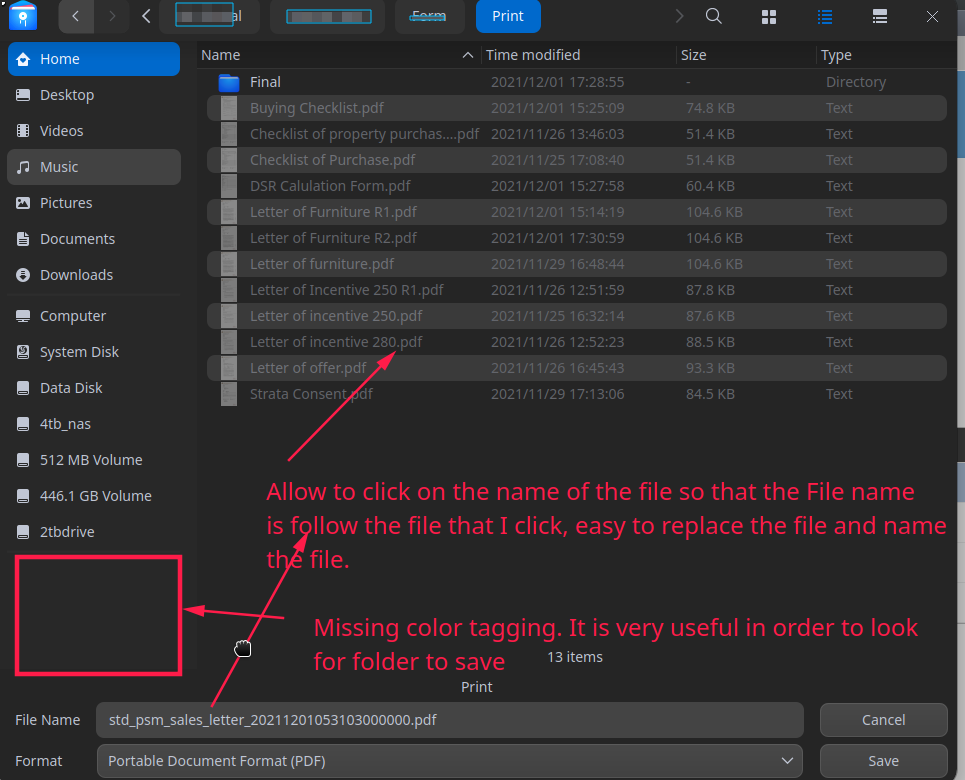
Task: Switch to list view mode
Action: pyautogui.click(x=825, y=16)
